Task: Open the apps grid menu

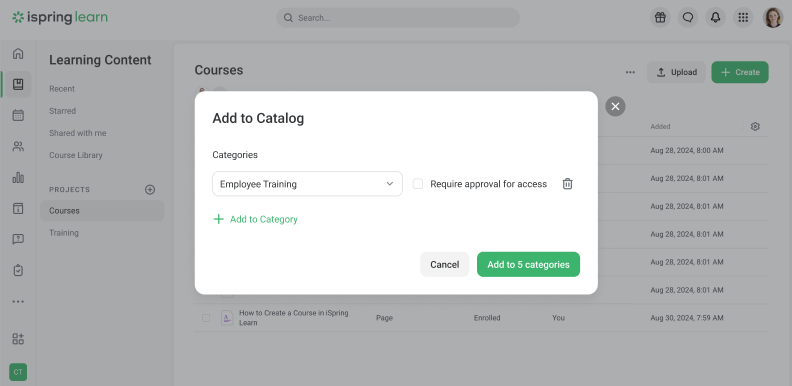Action: click(x=743, y=18)
